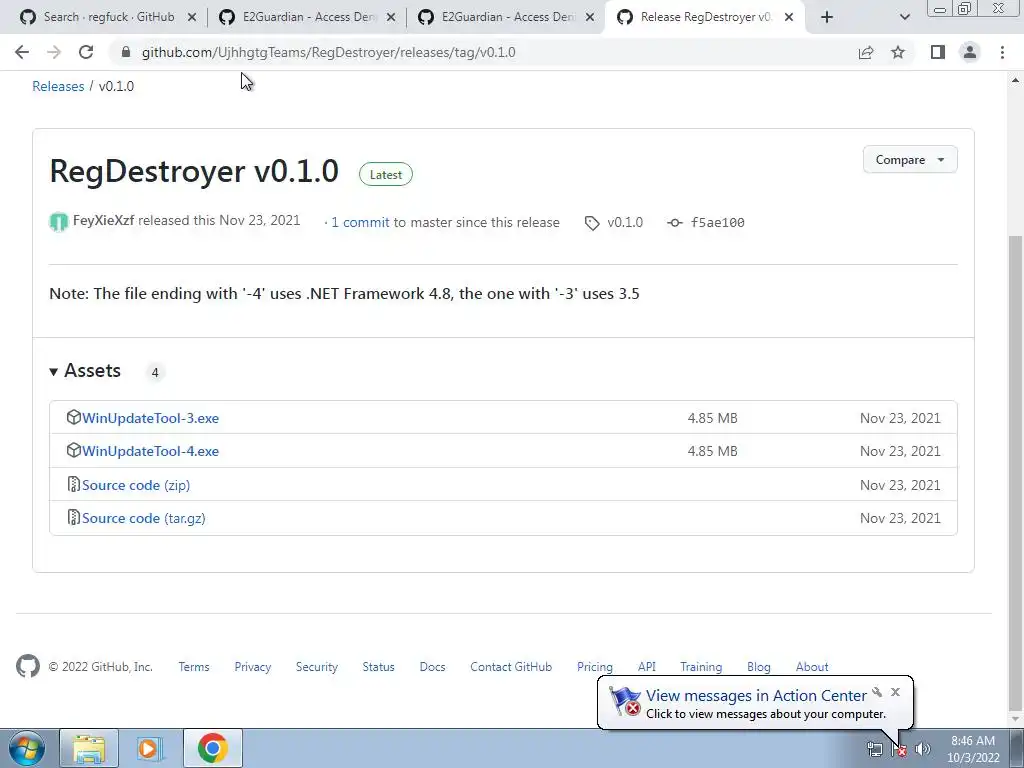Click zip file icon beside Source code (zip)
Screen dimensions: 1024x768
[74, 485]
